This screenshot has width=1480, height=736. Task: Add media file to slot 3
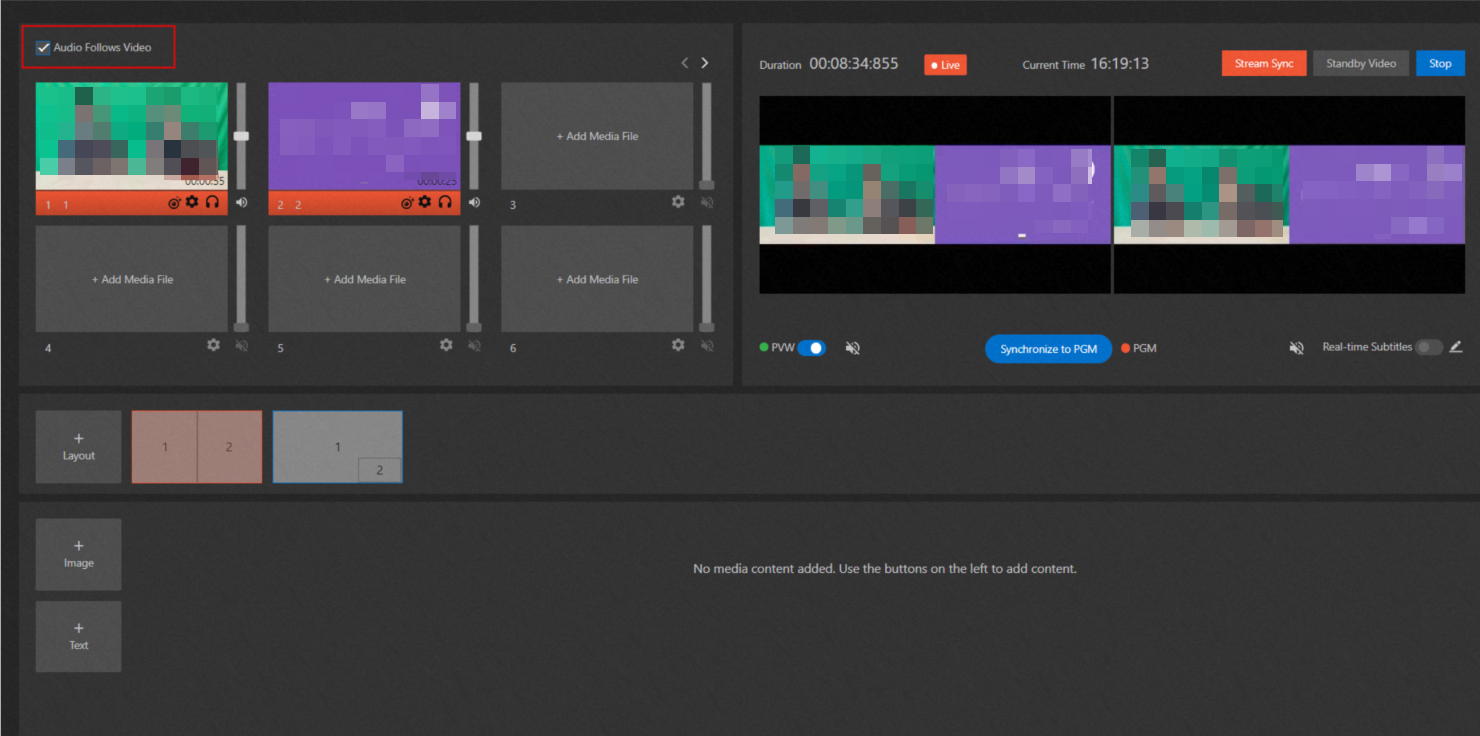[x=597, y=136]
